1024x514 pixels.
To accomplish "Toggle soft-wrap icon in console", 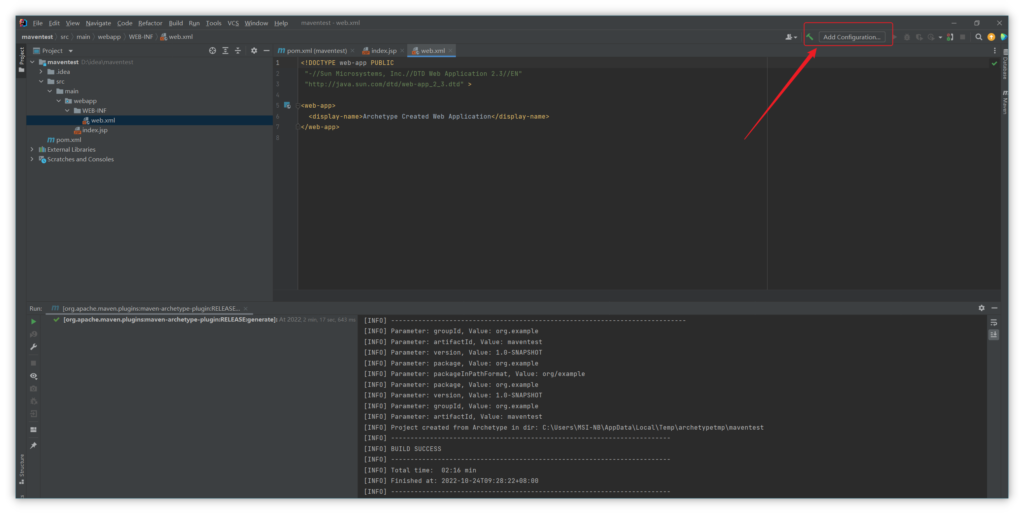I will 993,323.
